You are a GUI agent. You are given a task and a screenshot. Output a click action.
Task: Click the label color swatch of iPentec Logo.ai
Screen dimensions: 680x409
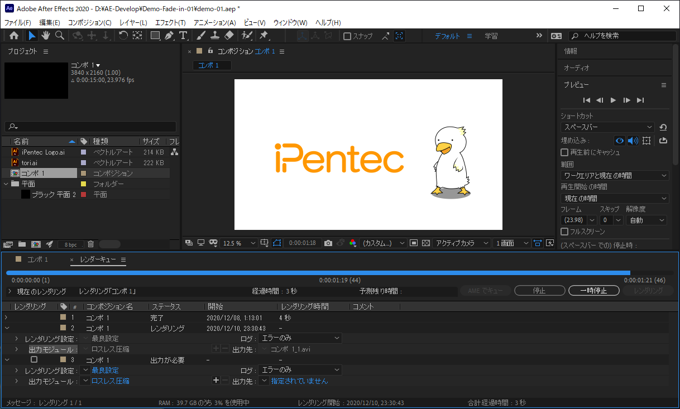tap(84, 152)
